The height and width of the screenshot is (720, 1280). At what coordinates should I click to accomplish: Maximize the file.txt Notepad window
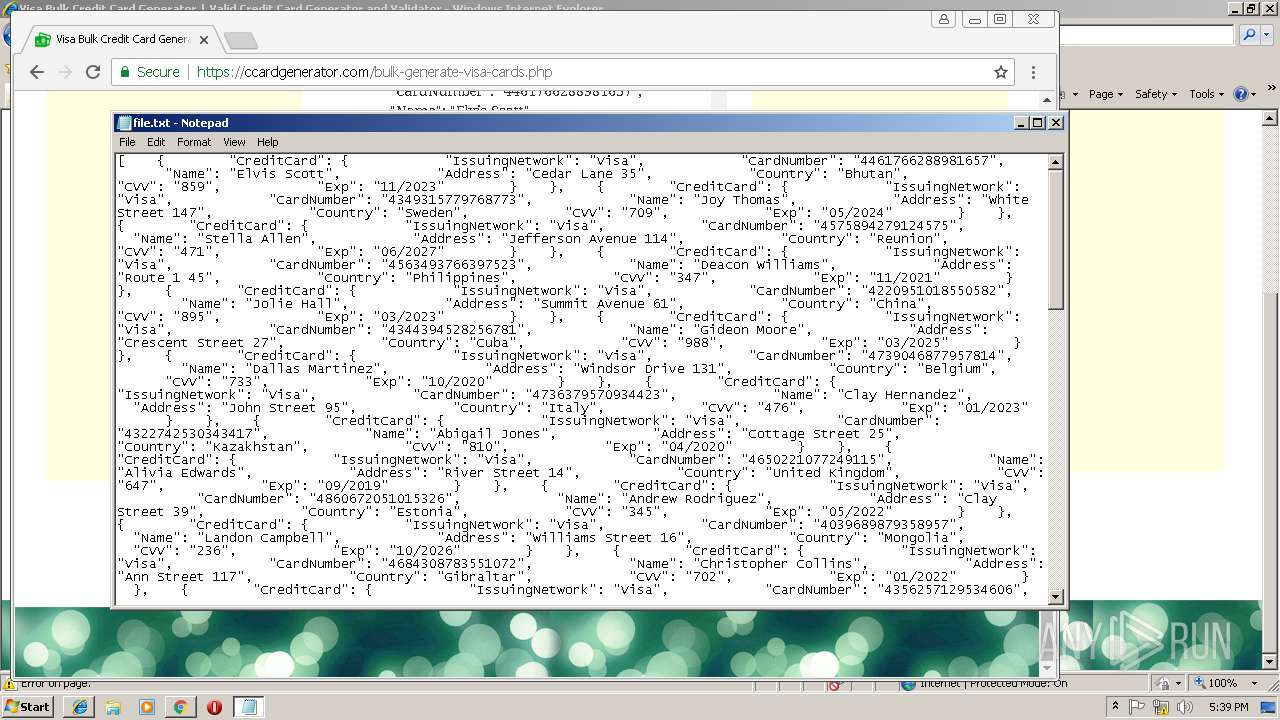pos(1038,122)
